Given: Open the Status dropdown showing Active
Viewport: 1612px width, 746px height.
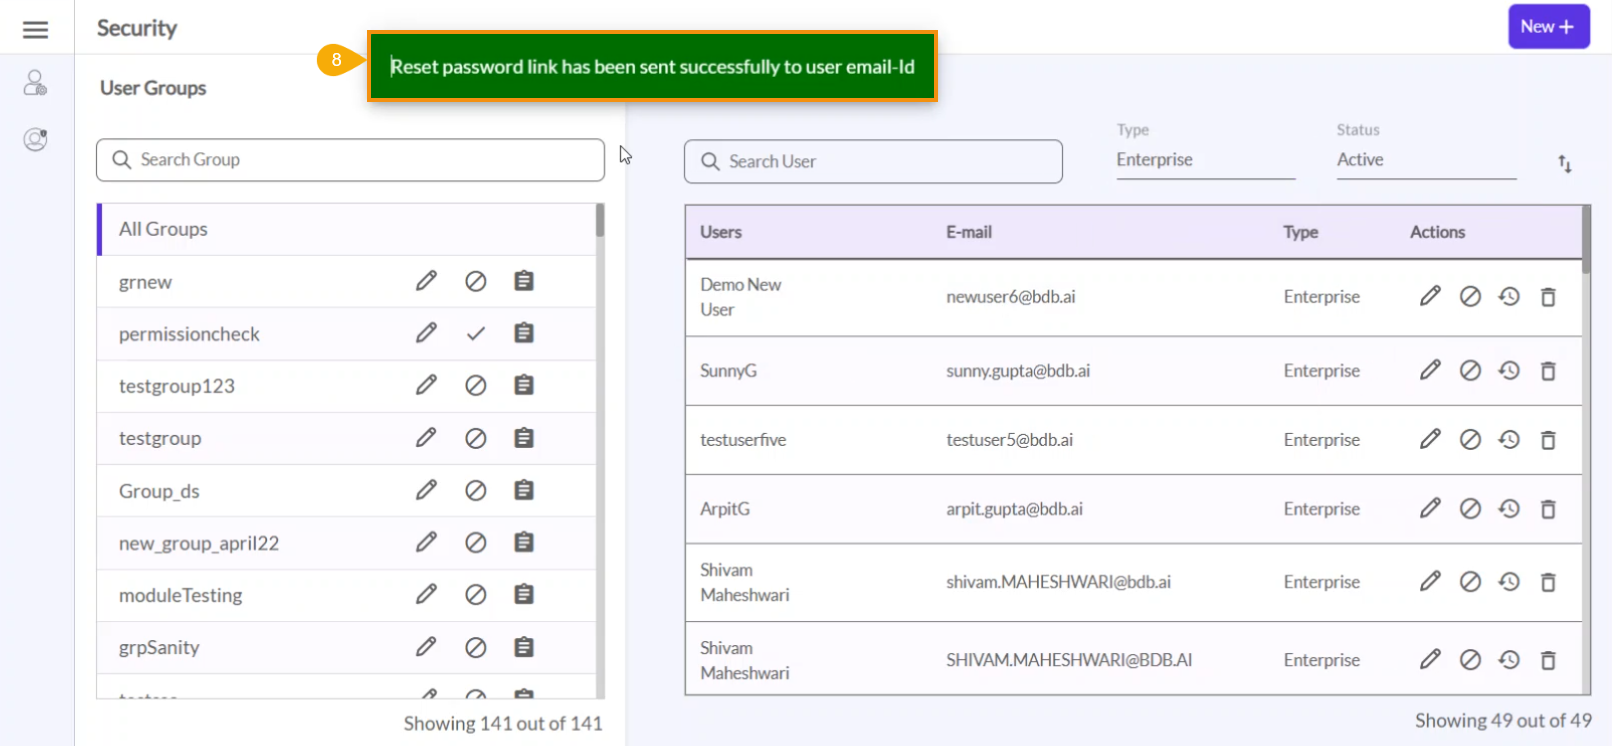Looking at the screenshot, I should point(1425,160).
